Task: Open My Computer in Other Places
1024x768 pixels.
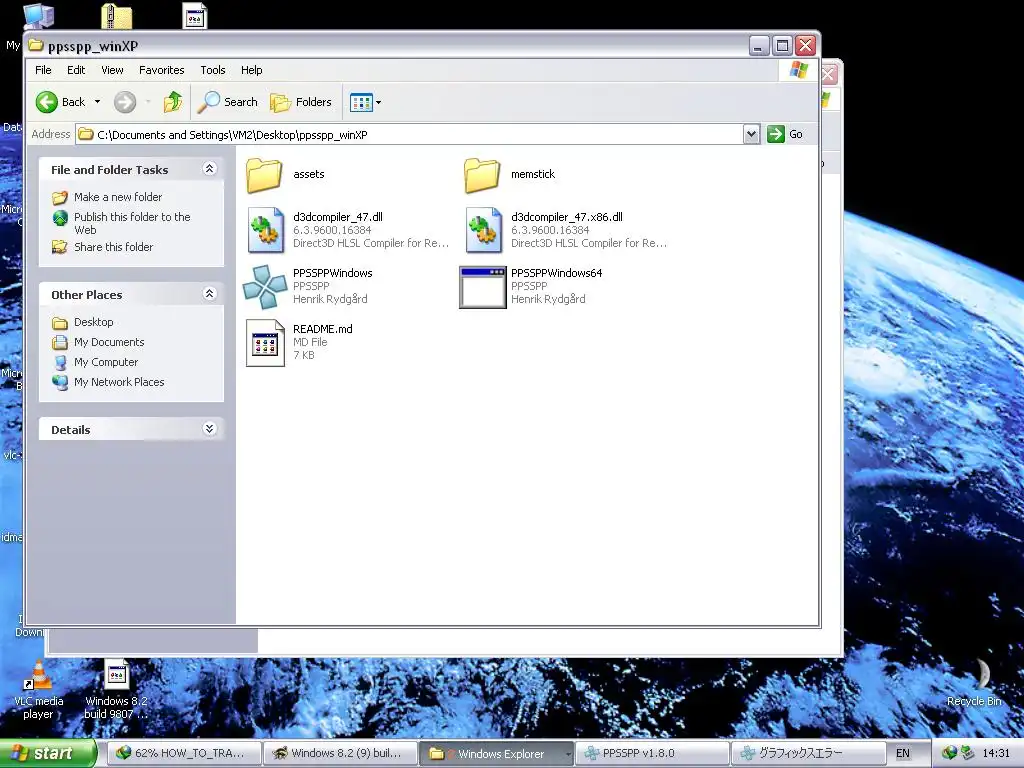Action: point(106,362)
